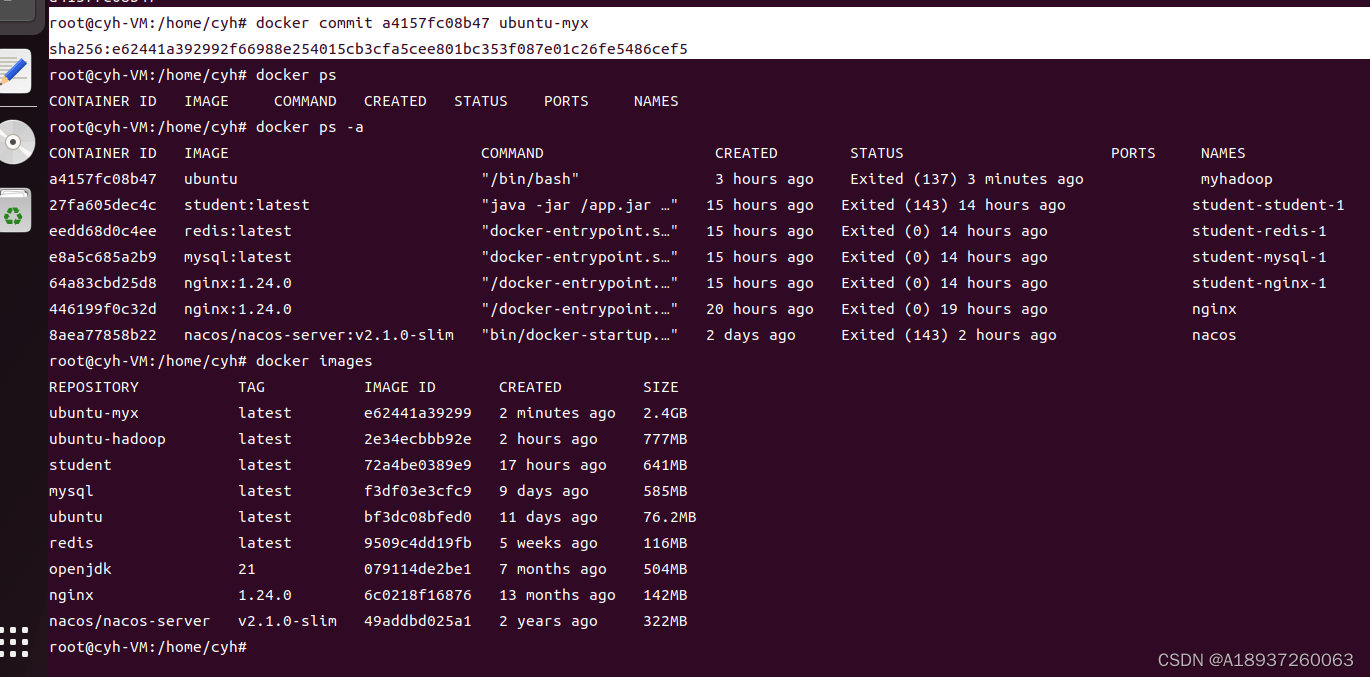Screen dimensions: 1370x677
Task: Click 'nacos/nacos-server:v2.1.0-slim' in ps table
Action: [319, 335]
